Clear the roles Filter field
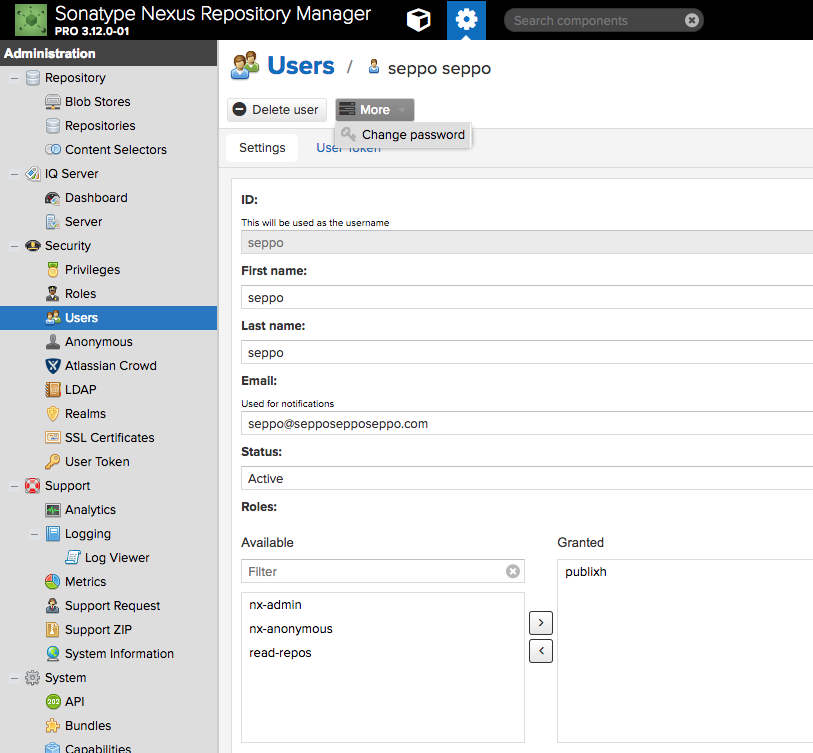Viewport: 813px width, 753px height. [x=513, y=571]
